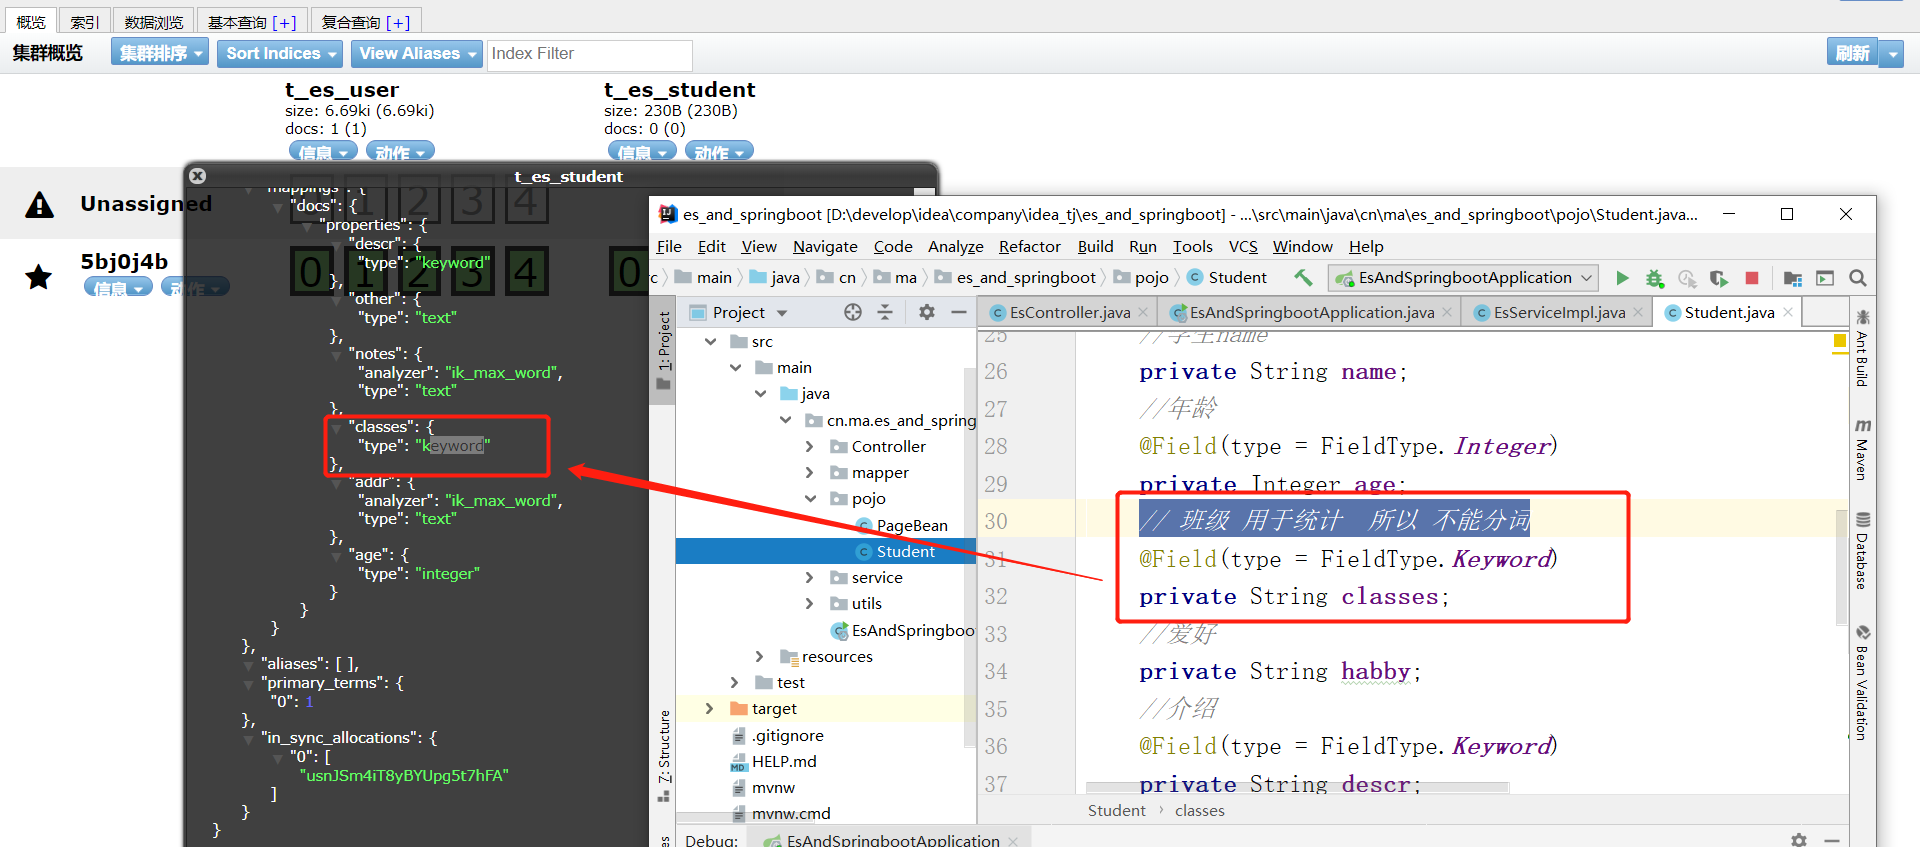1920x847 pixels.
Task: Switch to the 数据浏览 tab
Action: coord(154,21)
